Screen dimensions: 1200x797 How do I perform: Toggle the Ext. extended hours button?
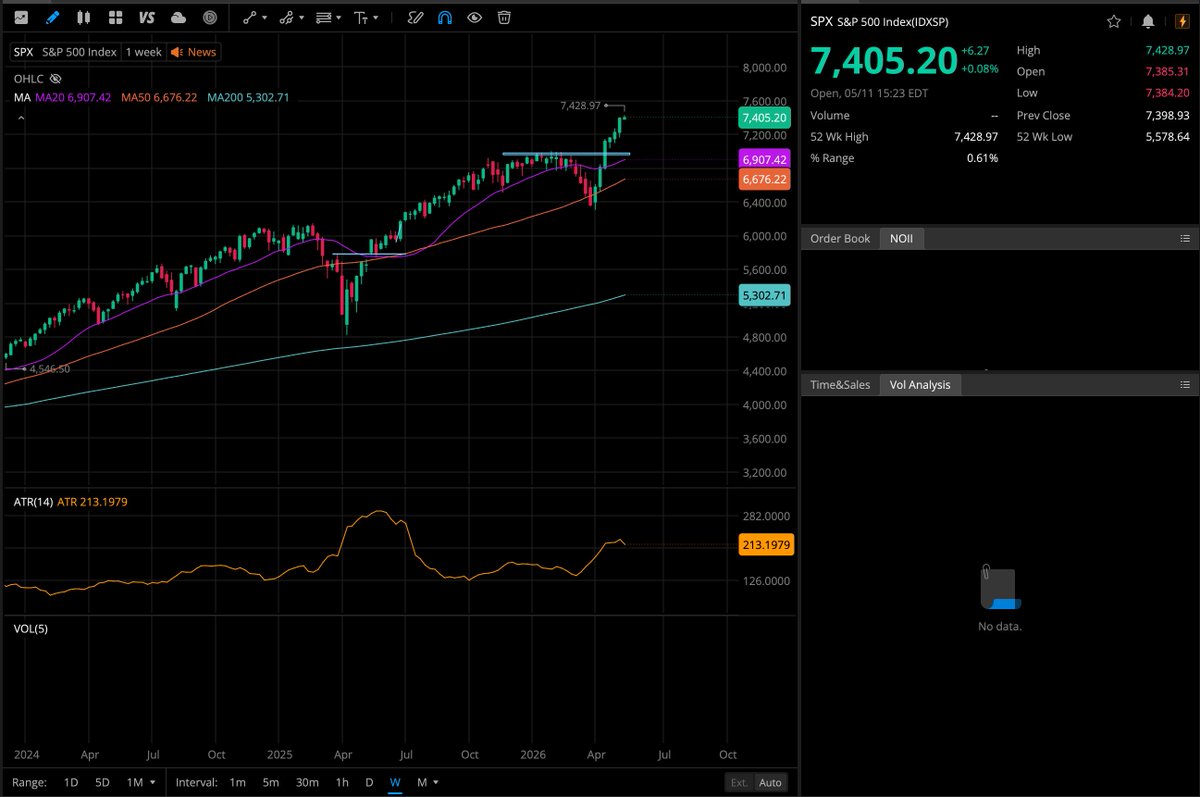point(739,783)
